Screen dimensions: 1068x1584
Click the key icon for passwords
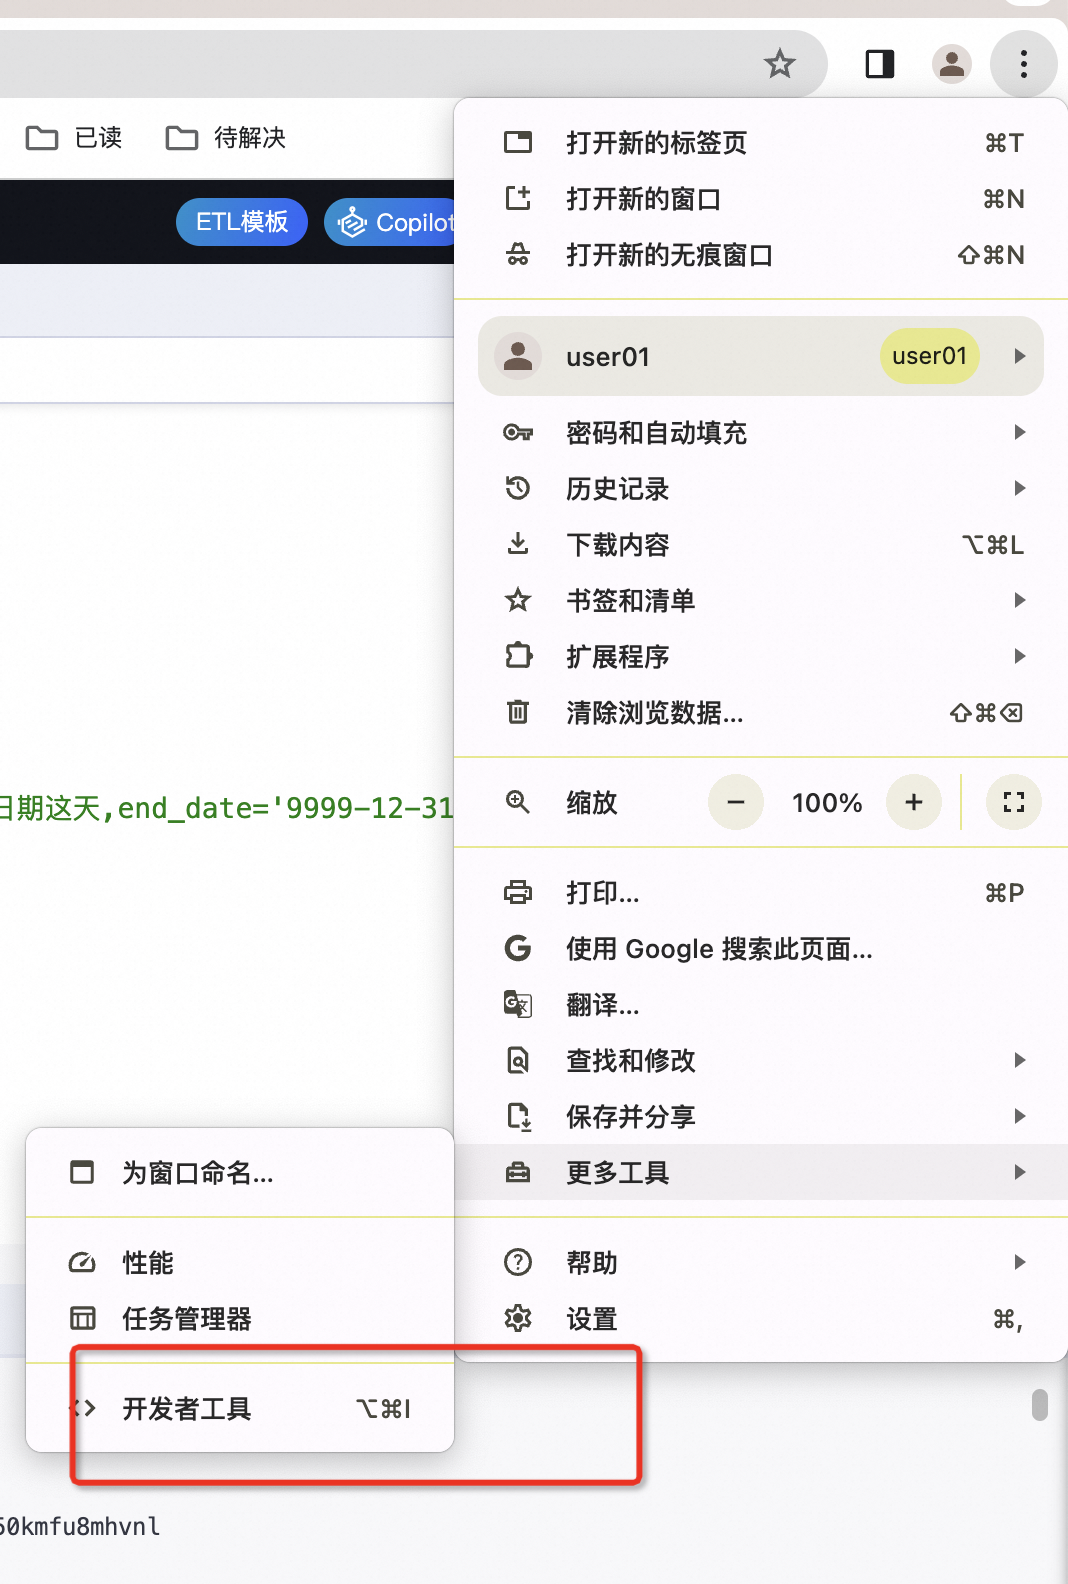[518, 432]
